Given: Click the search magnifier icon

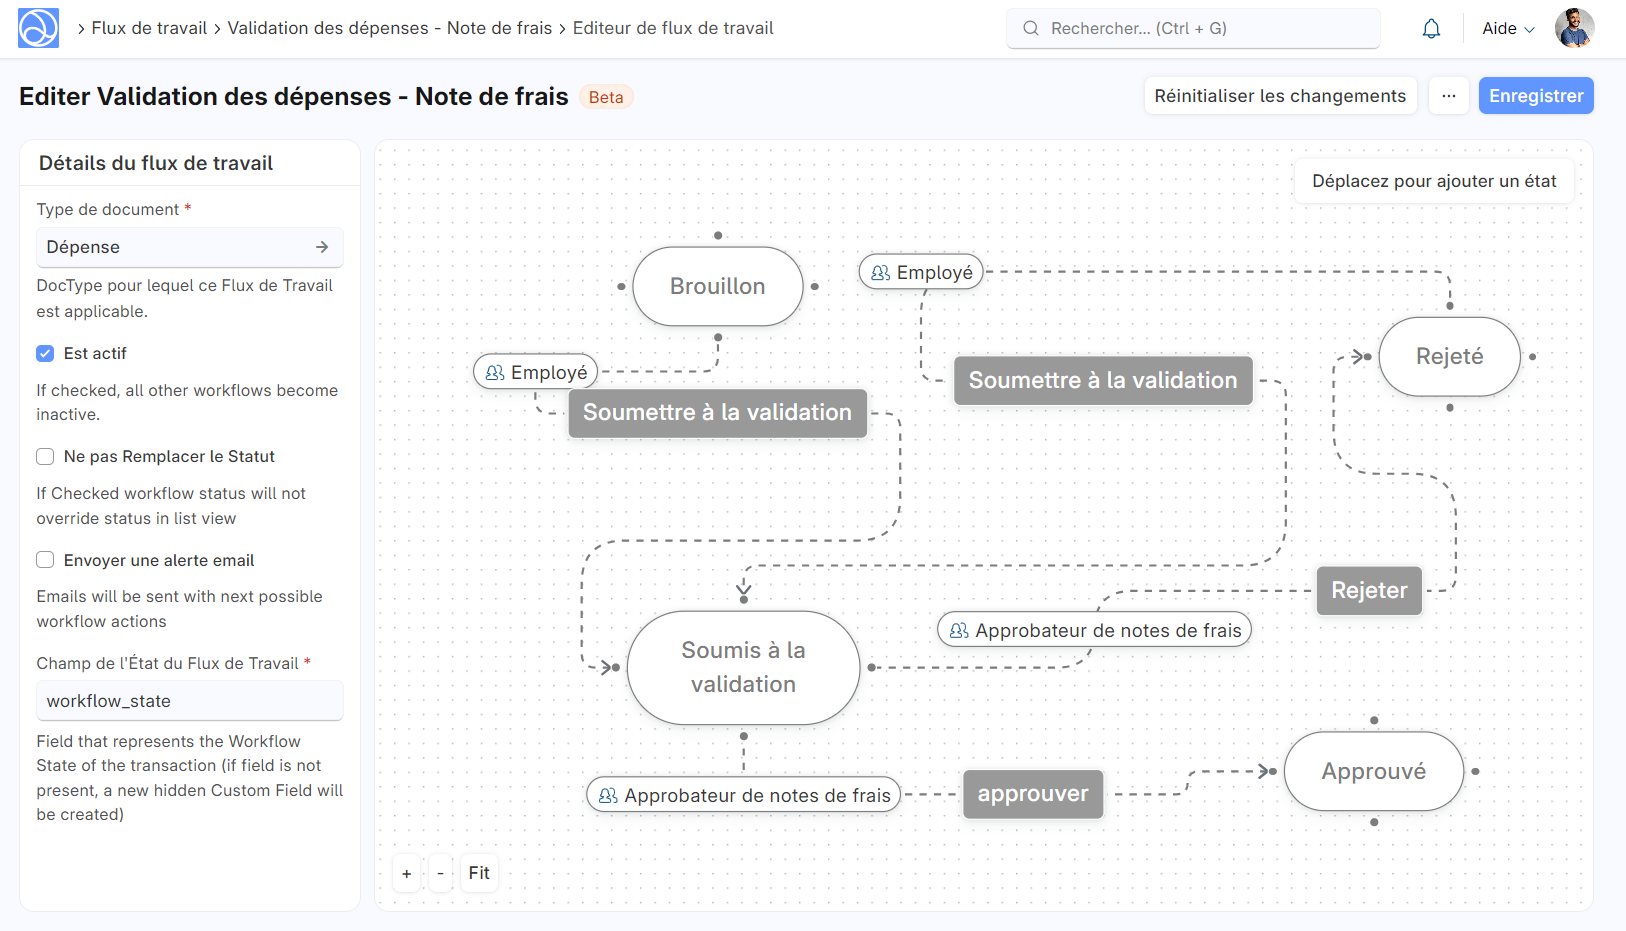Looking at the screenshot, I should [x=1030, y=28].
